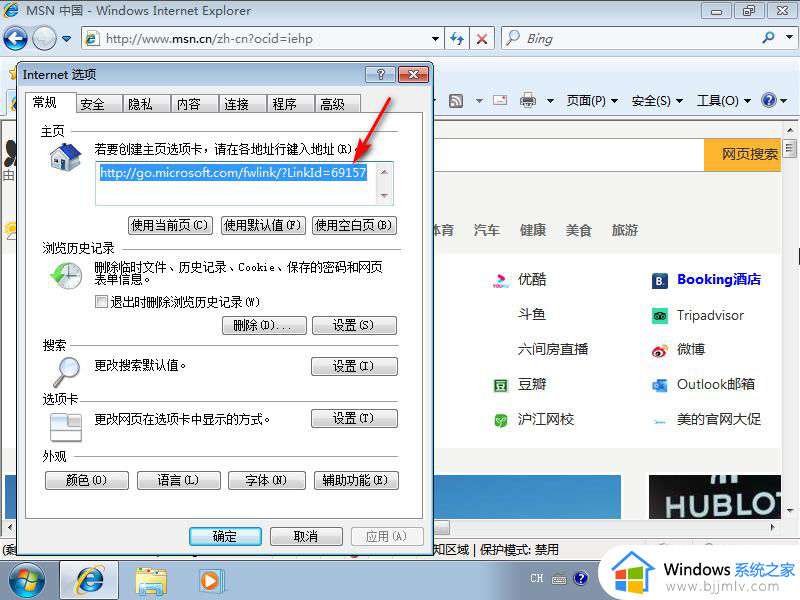
Task: Click the 辅助功能(E) button
Action: 356,480
